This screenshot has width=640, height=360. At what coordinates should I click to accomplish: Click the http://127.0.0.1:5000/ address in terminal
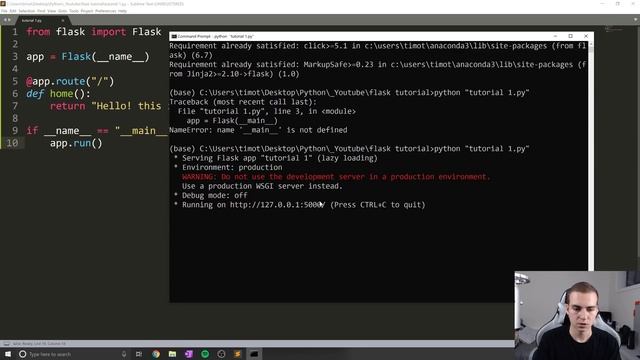(277, 205)
